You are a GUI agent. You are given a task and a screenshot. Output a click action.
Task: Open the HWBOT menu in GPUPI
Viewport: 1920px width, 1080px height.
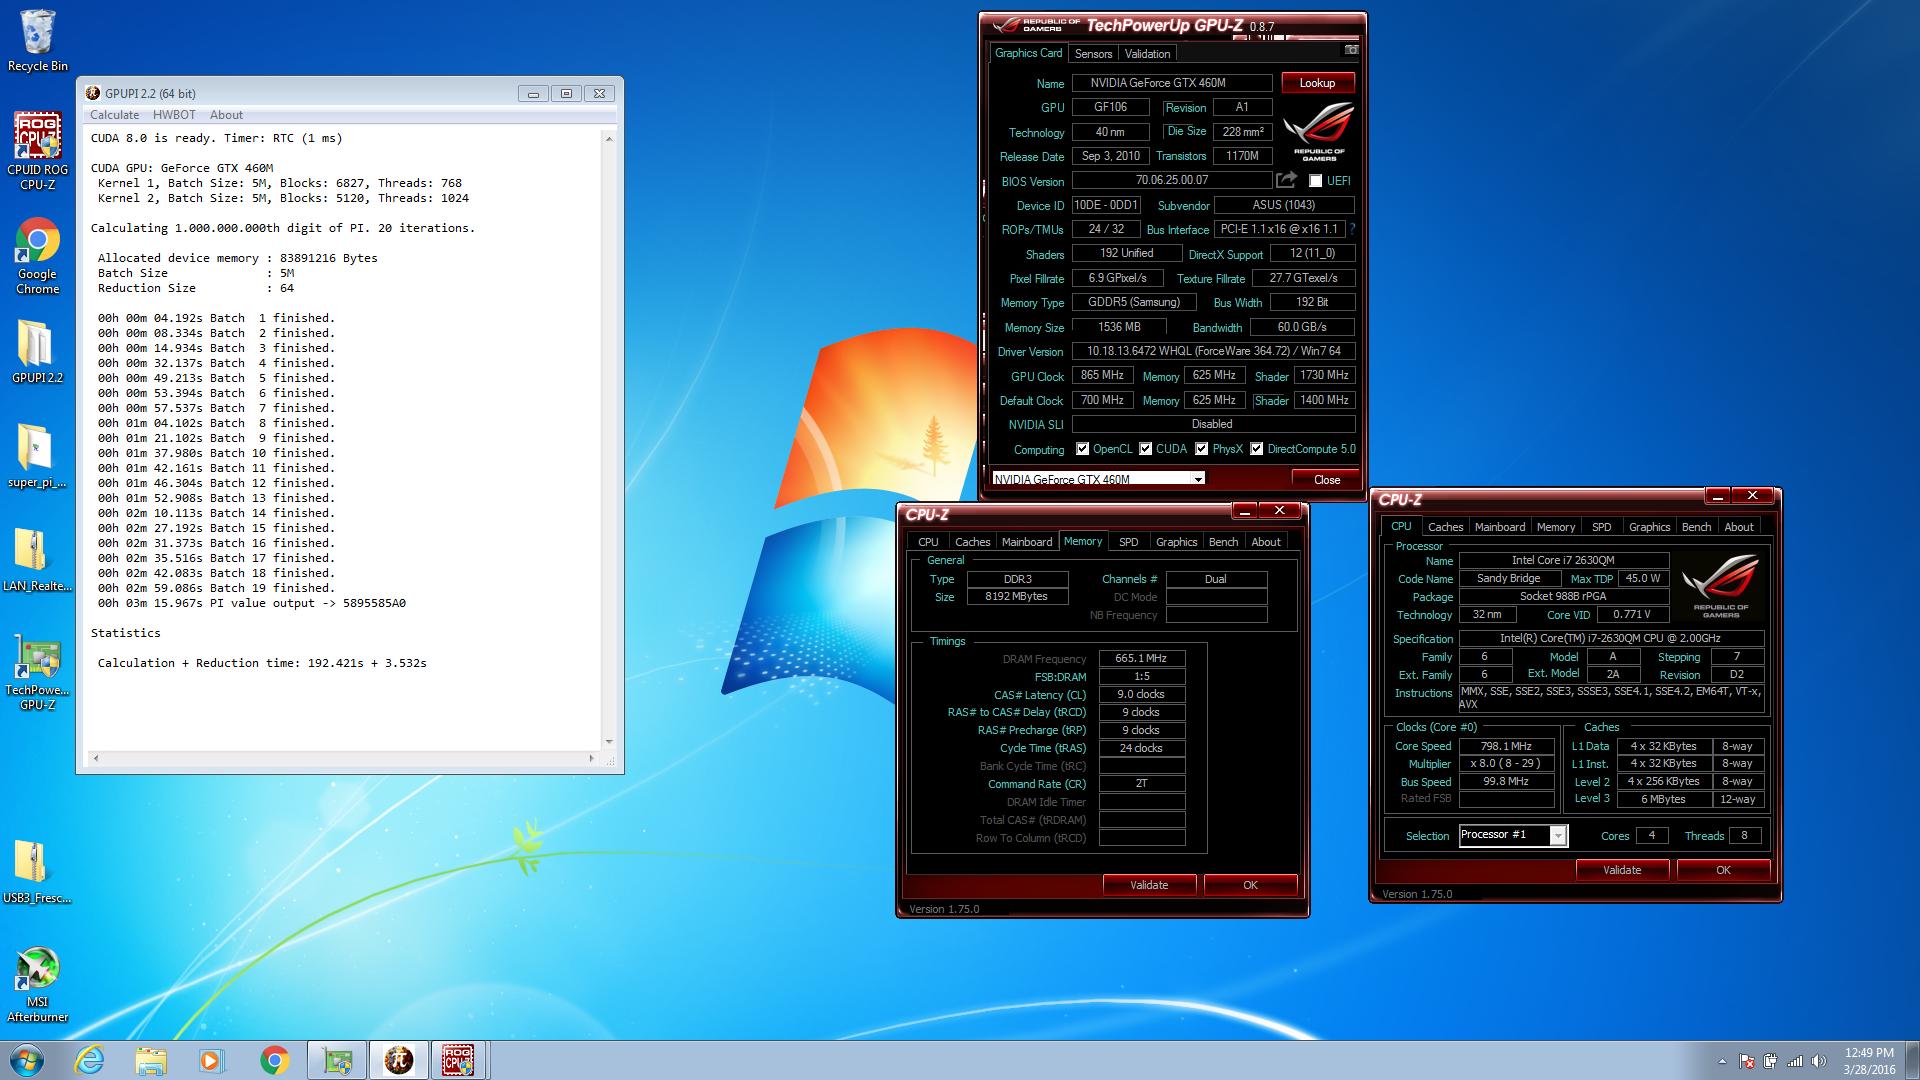(x=174, y=115)
